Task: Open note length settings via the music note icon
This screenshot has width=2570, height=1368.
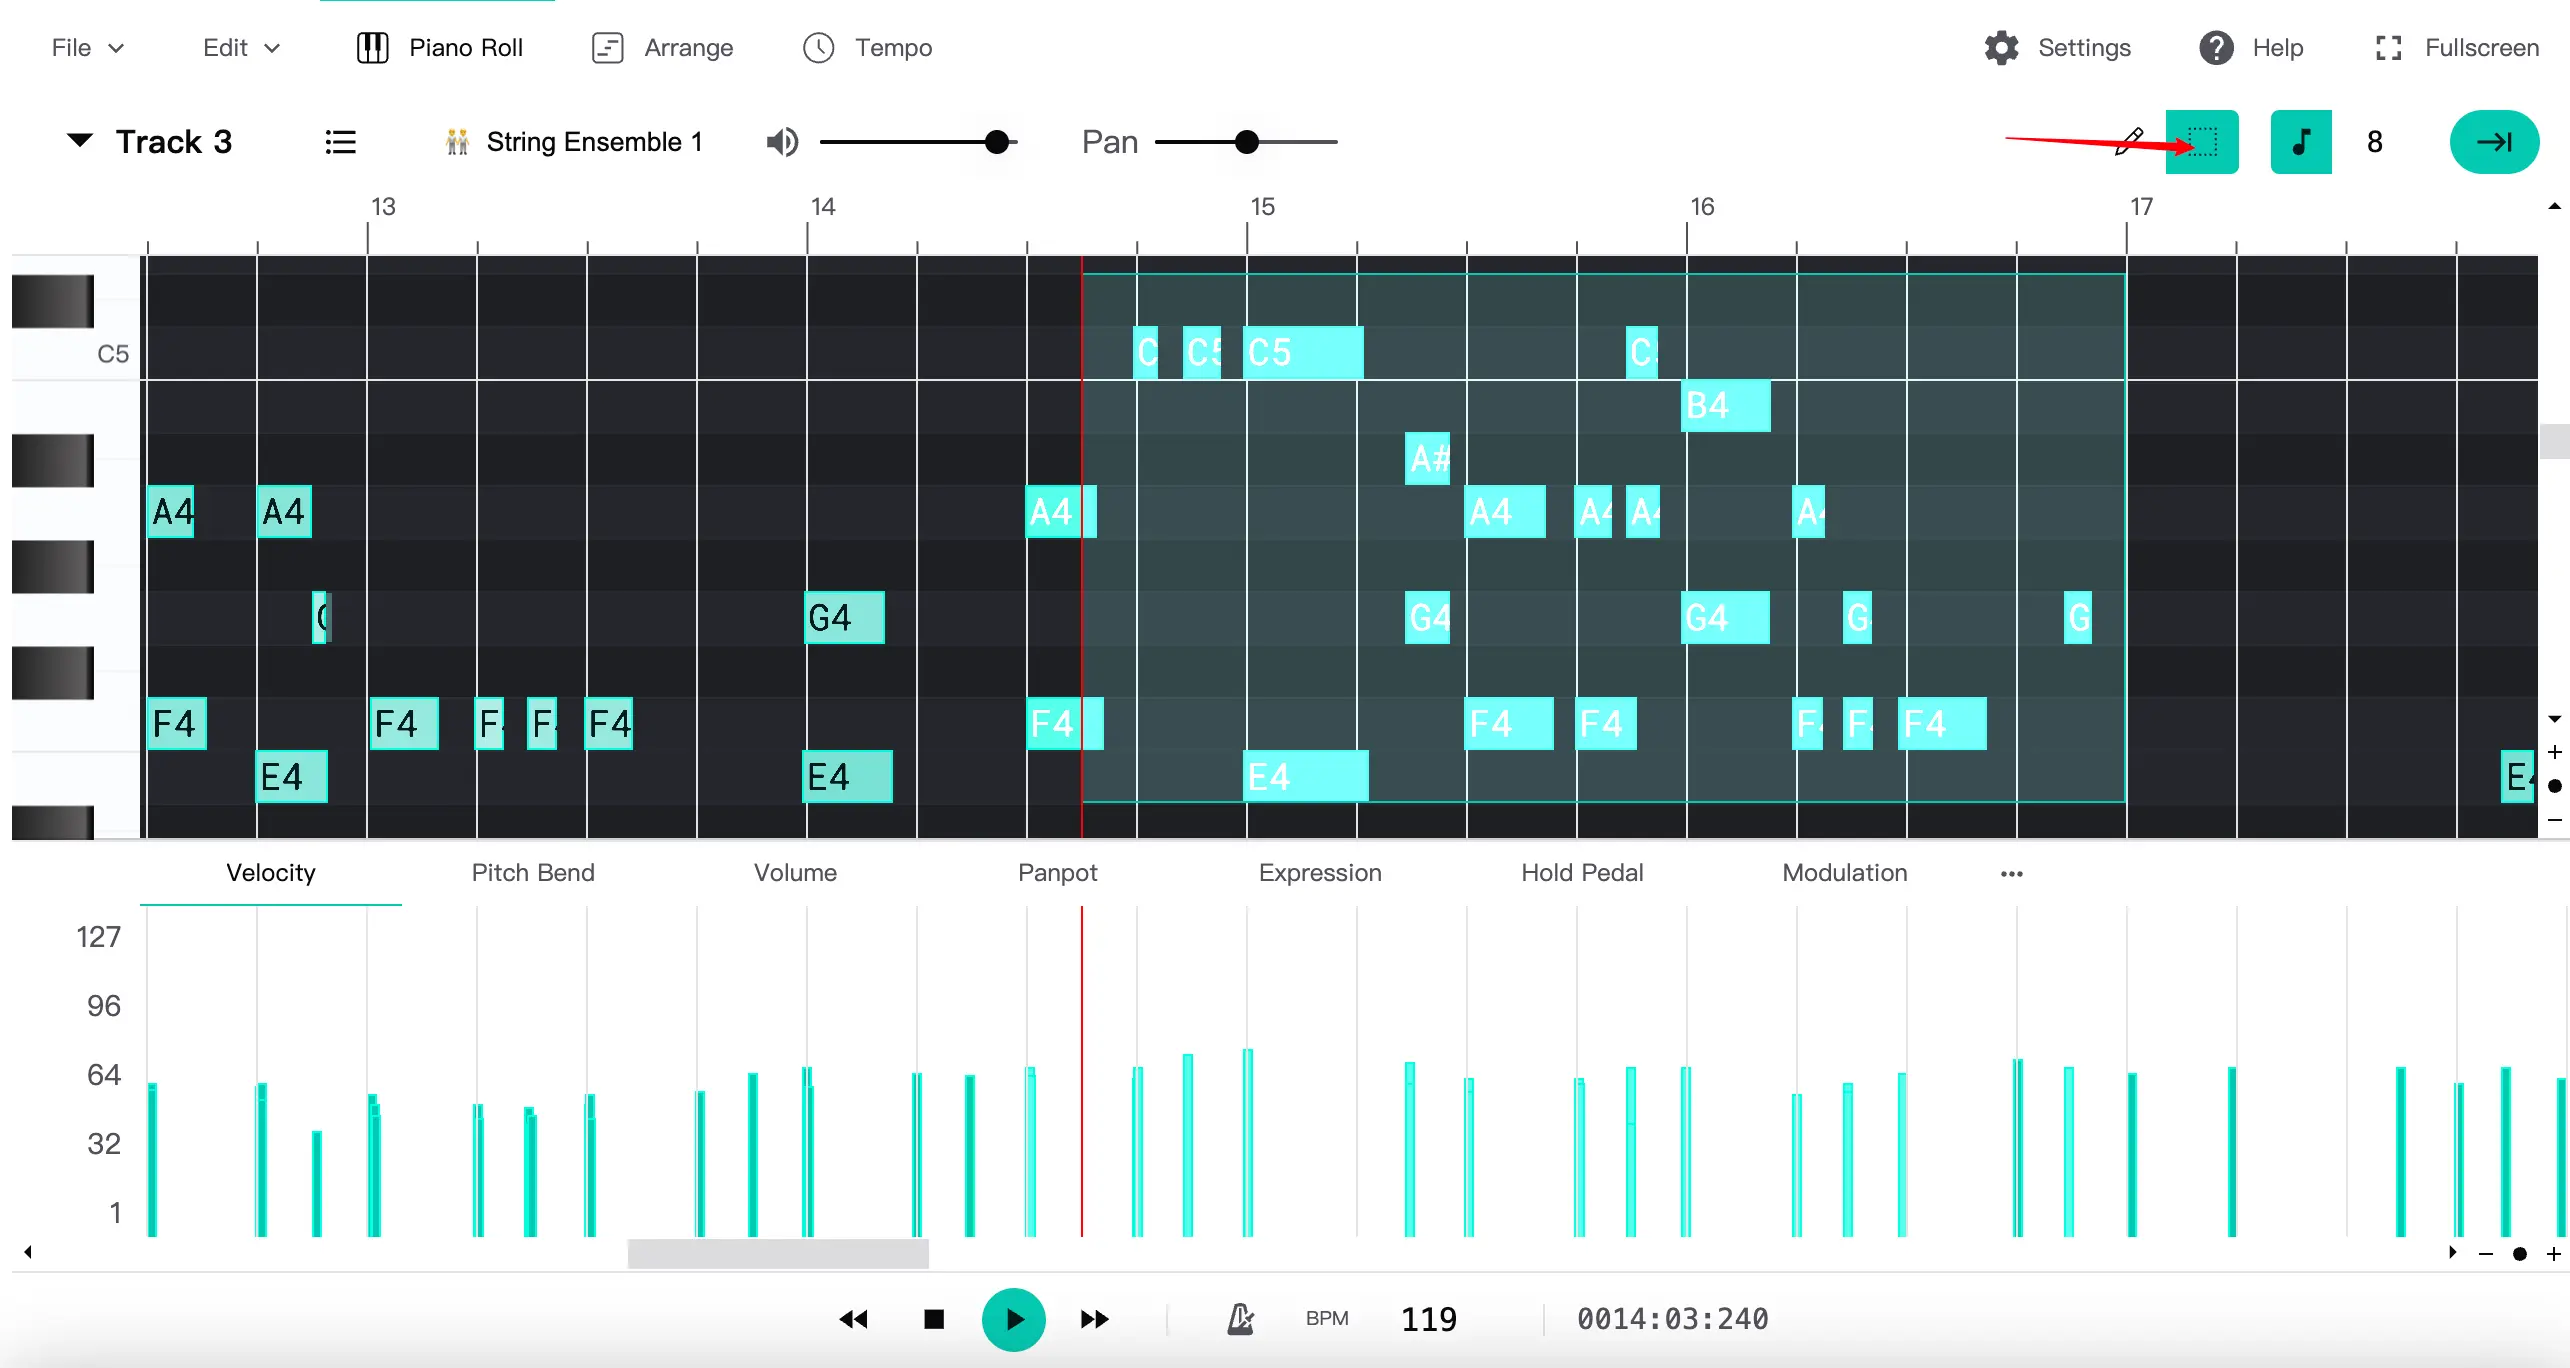Action: (2301, 141)
